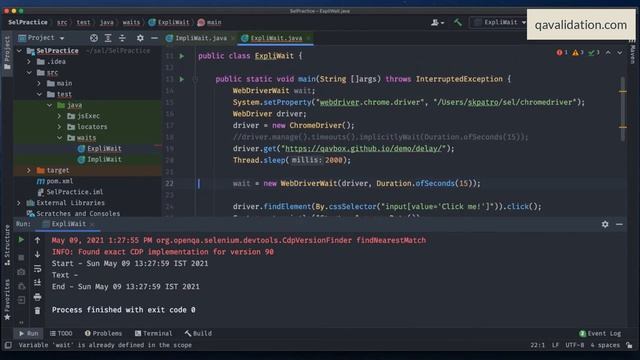Print the Run console output

(37, 297)
